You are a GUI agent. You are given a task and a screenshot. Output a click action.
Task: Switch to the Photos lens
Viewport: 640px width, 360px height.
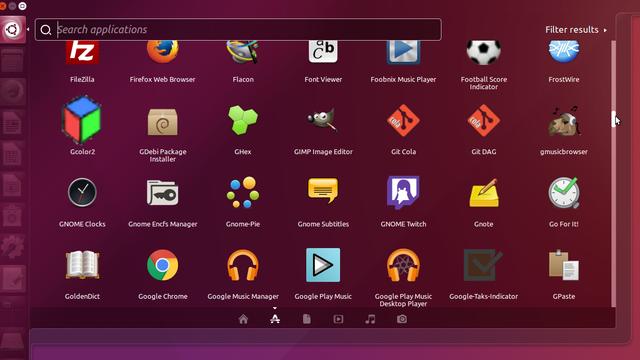click(402, 319)
